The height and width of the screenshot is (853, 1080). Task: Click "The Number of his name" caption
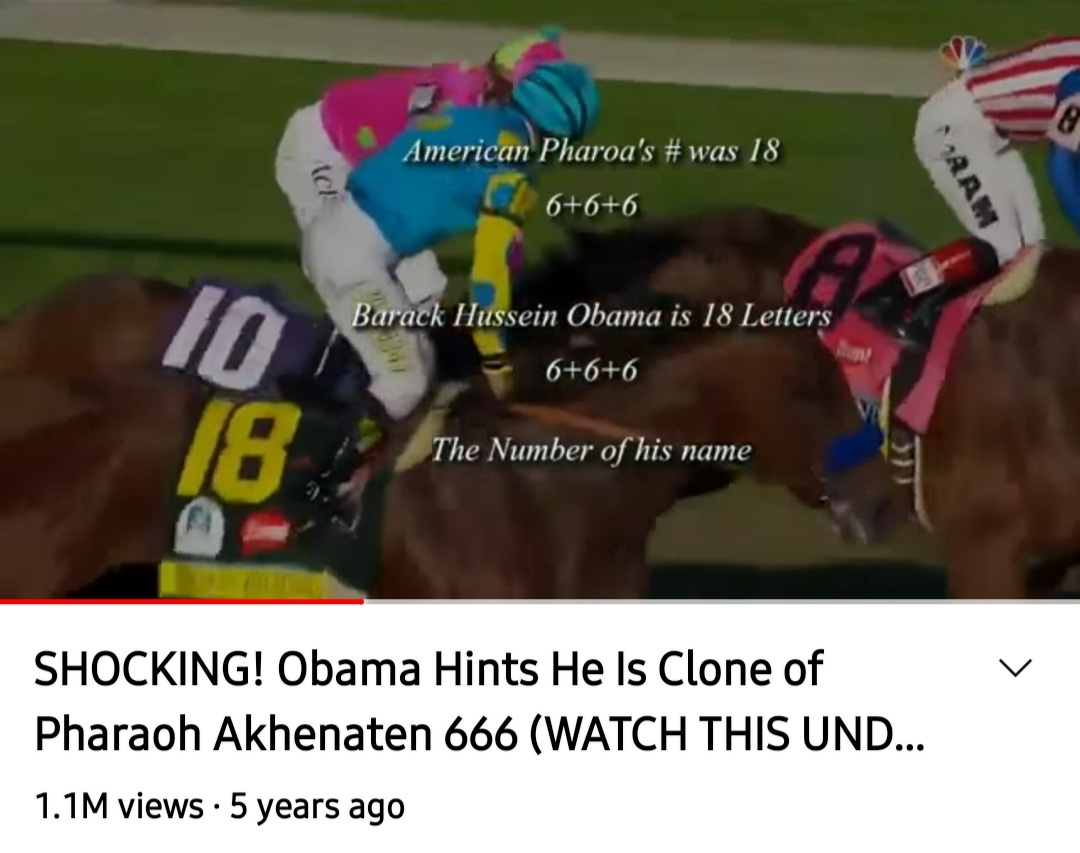click(591, 451)
